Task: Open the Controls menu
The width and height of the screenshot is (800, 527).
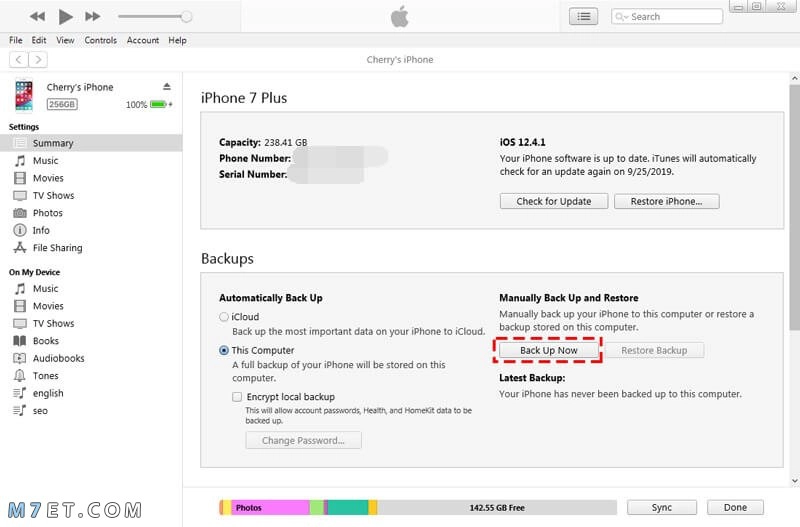Action: (x=101, y=40)
